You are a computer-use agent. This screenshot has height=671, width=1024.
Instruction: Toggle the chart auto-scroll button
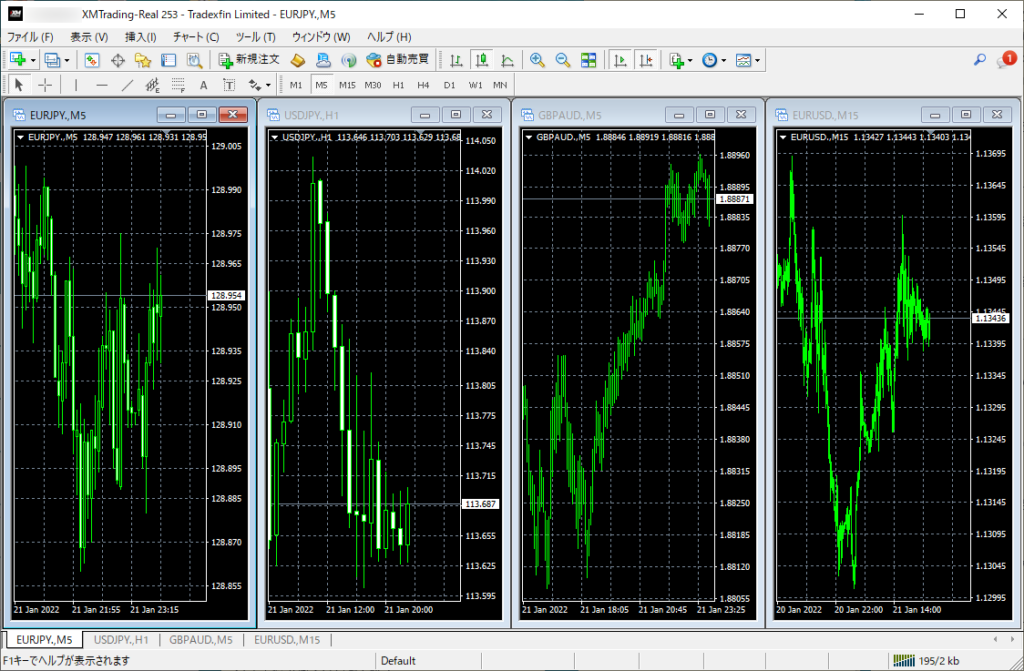tap(620, 60)
